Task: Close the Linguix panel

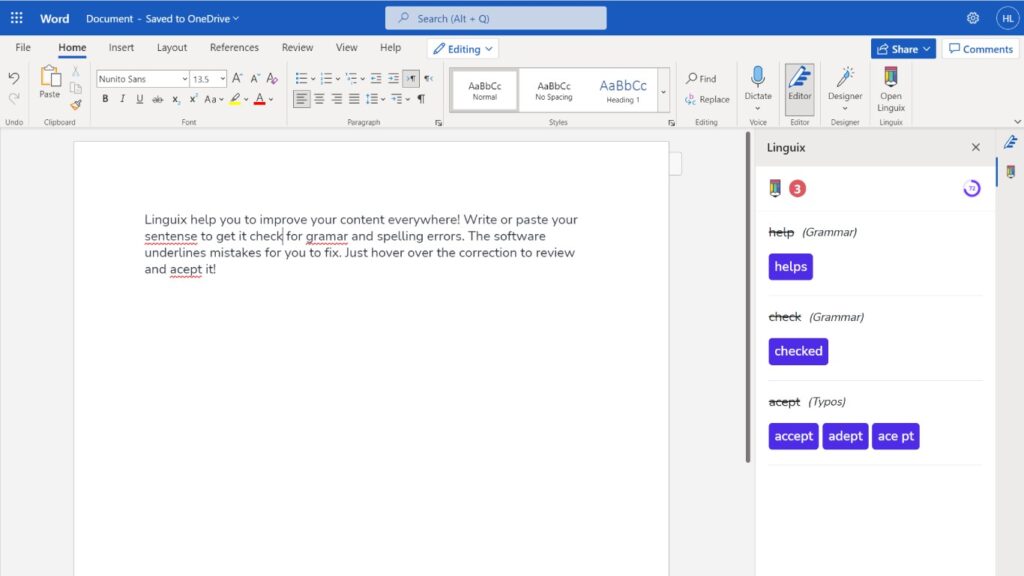Action: 975,147
